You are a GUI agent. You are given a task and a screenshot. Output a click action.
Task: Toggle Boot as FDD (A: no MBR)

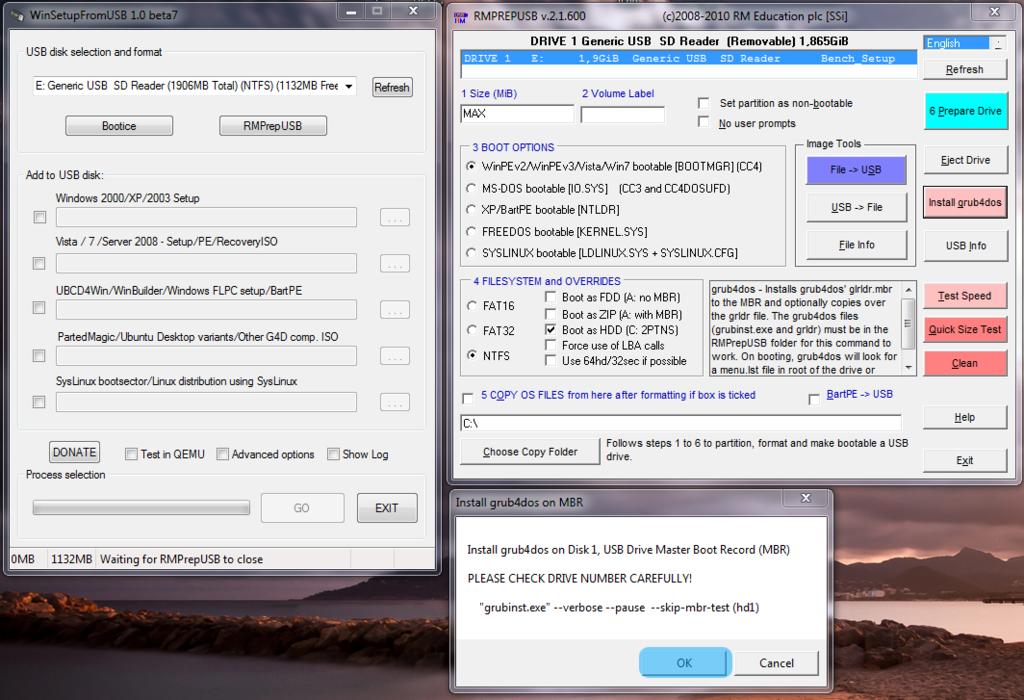click(551, 297)
